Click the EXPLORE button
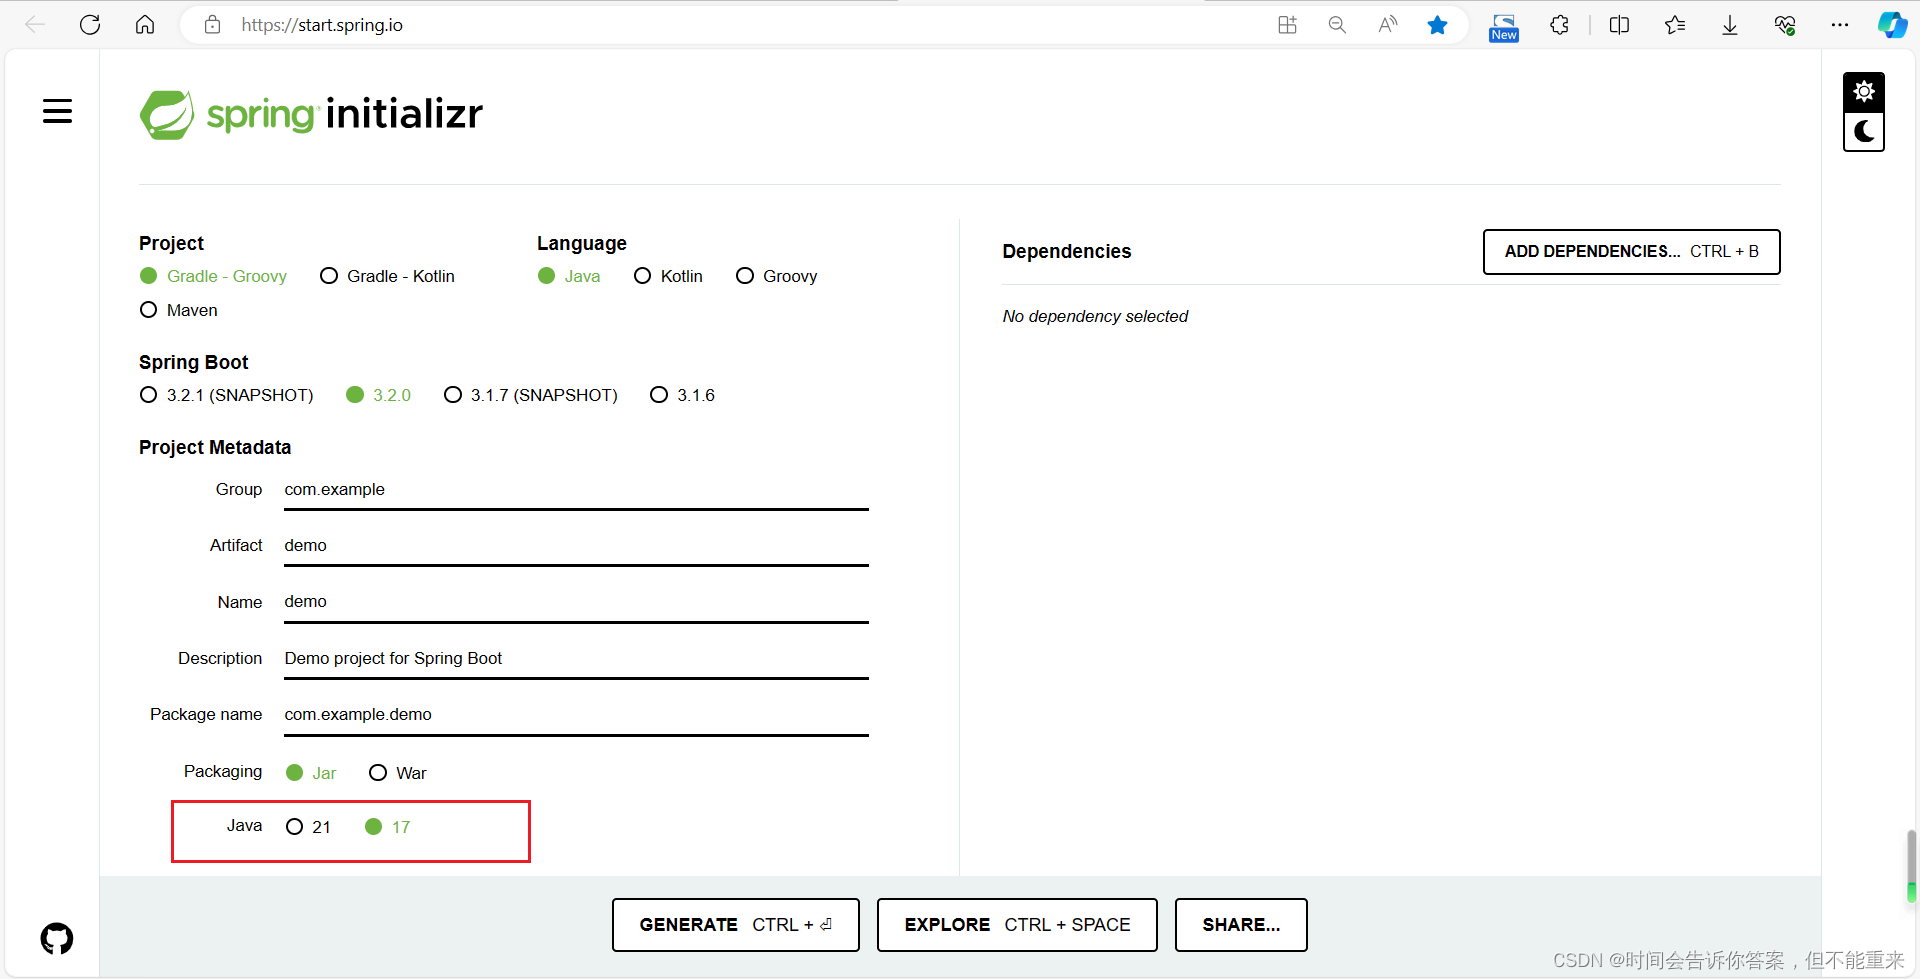The image size is (1920, 979). pos(1017,925)
